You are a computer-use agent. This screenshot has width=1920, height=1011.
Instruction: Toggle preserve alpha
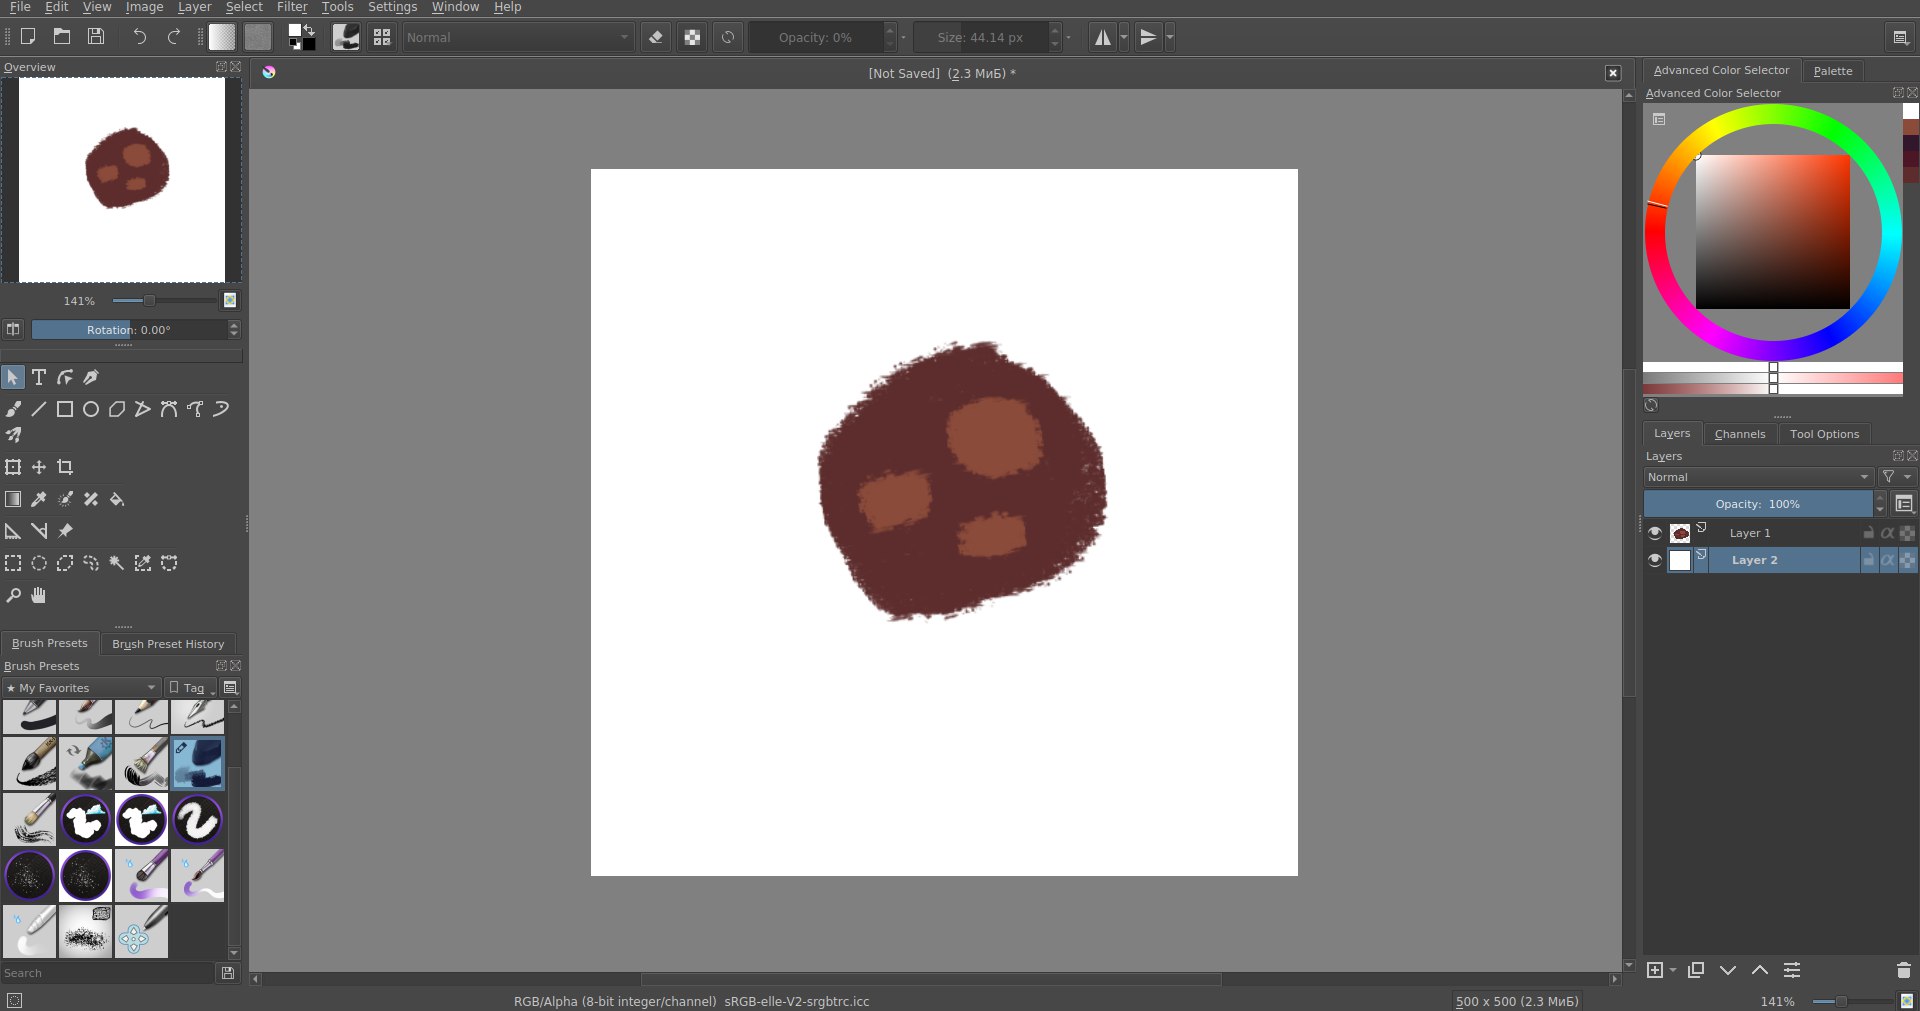[692, 37]
